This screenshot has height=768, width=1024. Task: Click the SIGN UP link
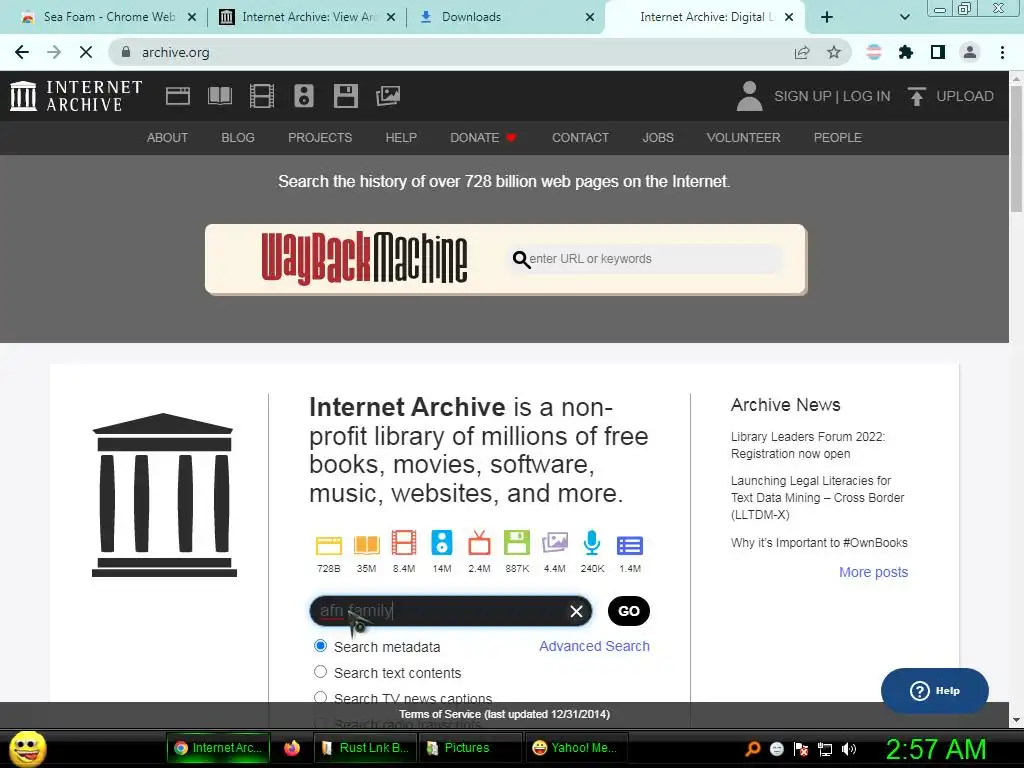click(x=803, y=96)
